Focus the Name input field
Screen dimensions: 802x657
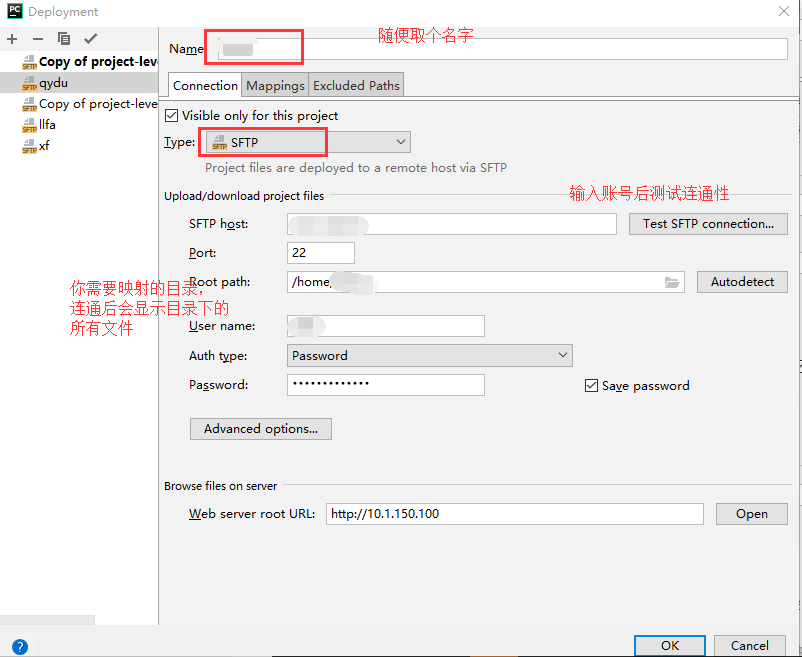(x=502, y=49)
